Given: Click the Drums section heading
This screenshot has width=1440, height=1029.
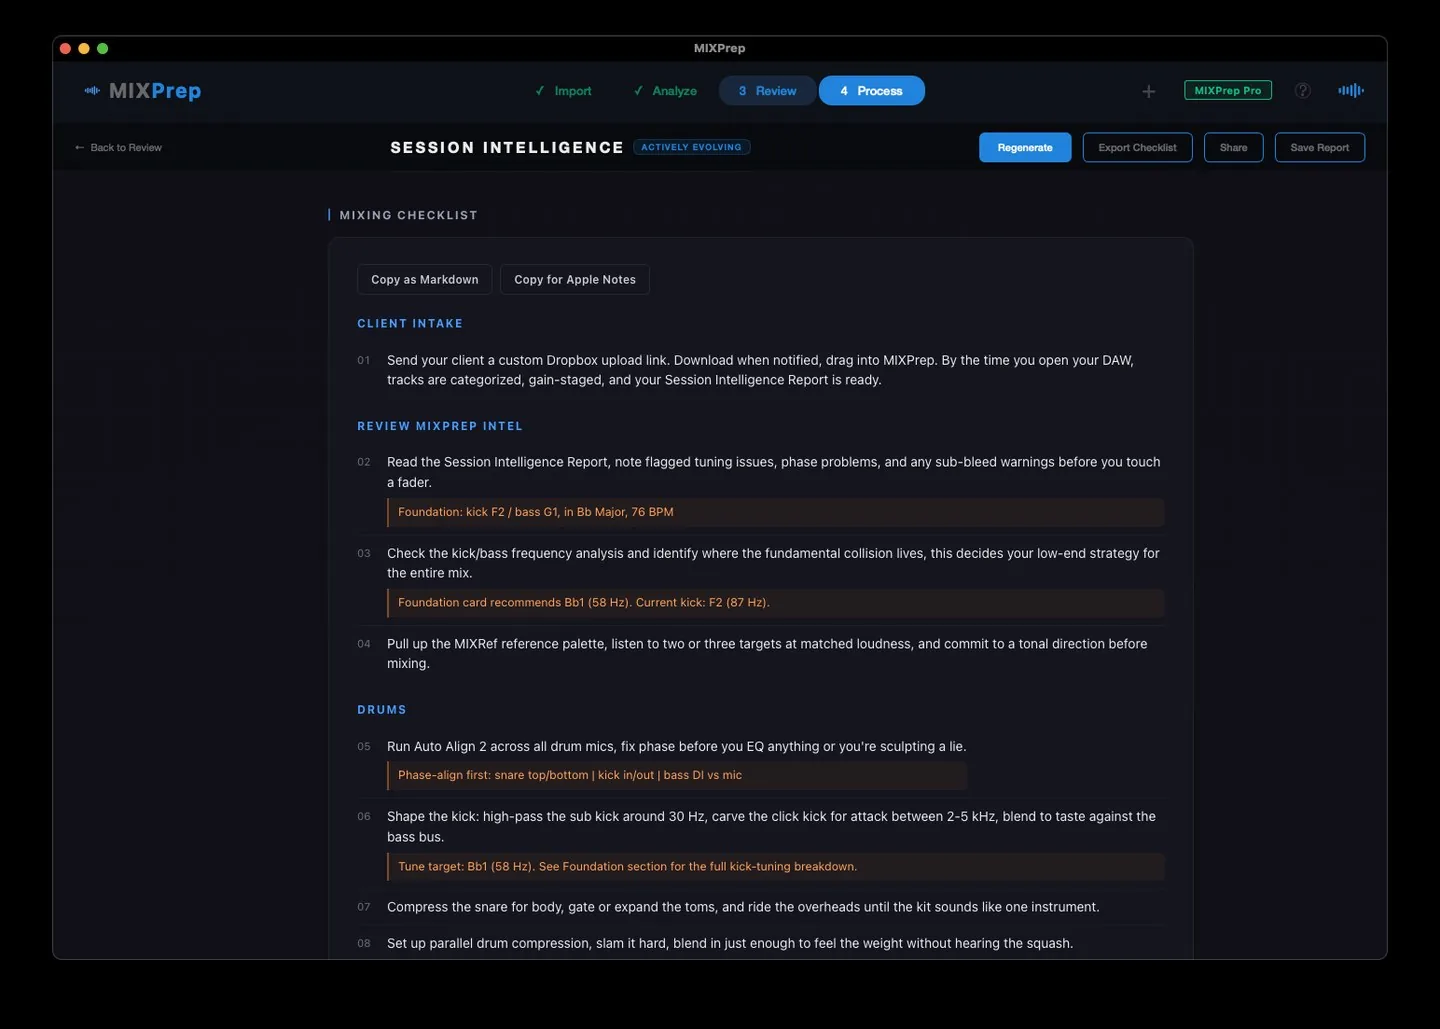Looking at the screenshot, I should (x=382, y=710).
